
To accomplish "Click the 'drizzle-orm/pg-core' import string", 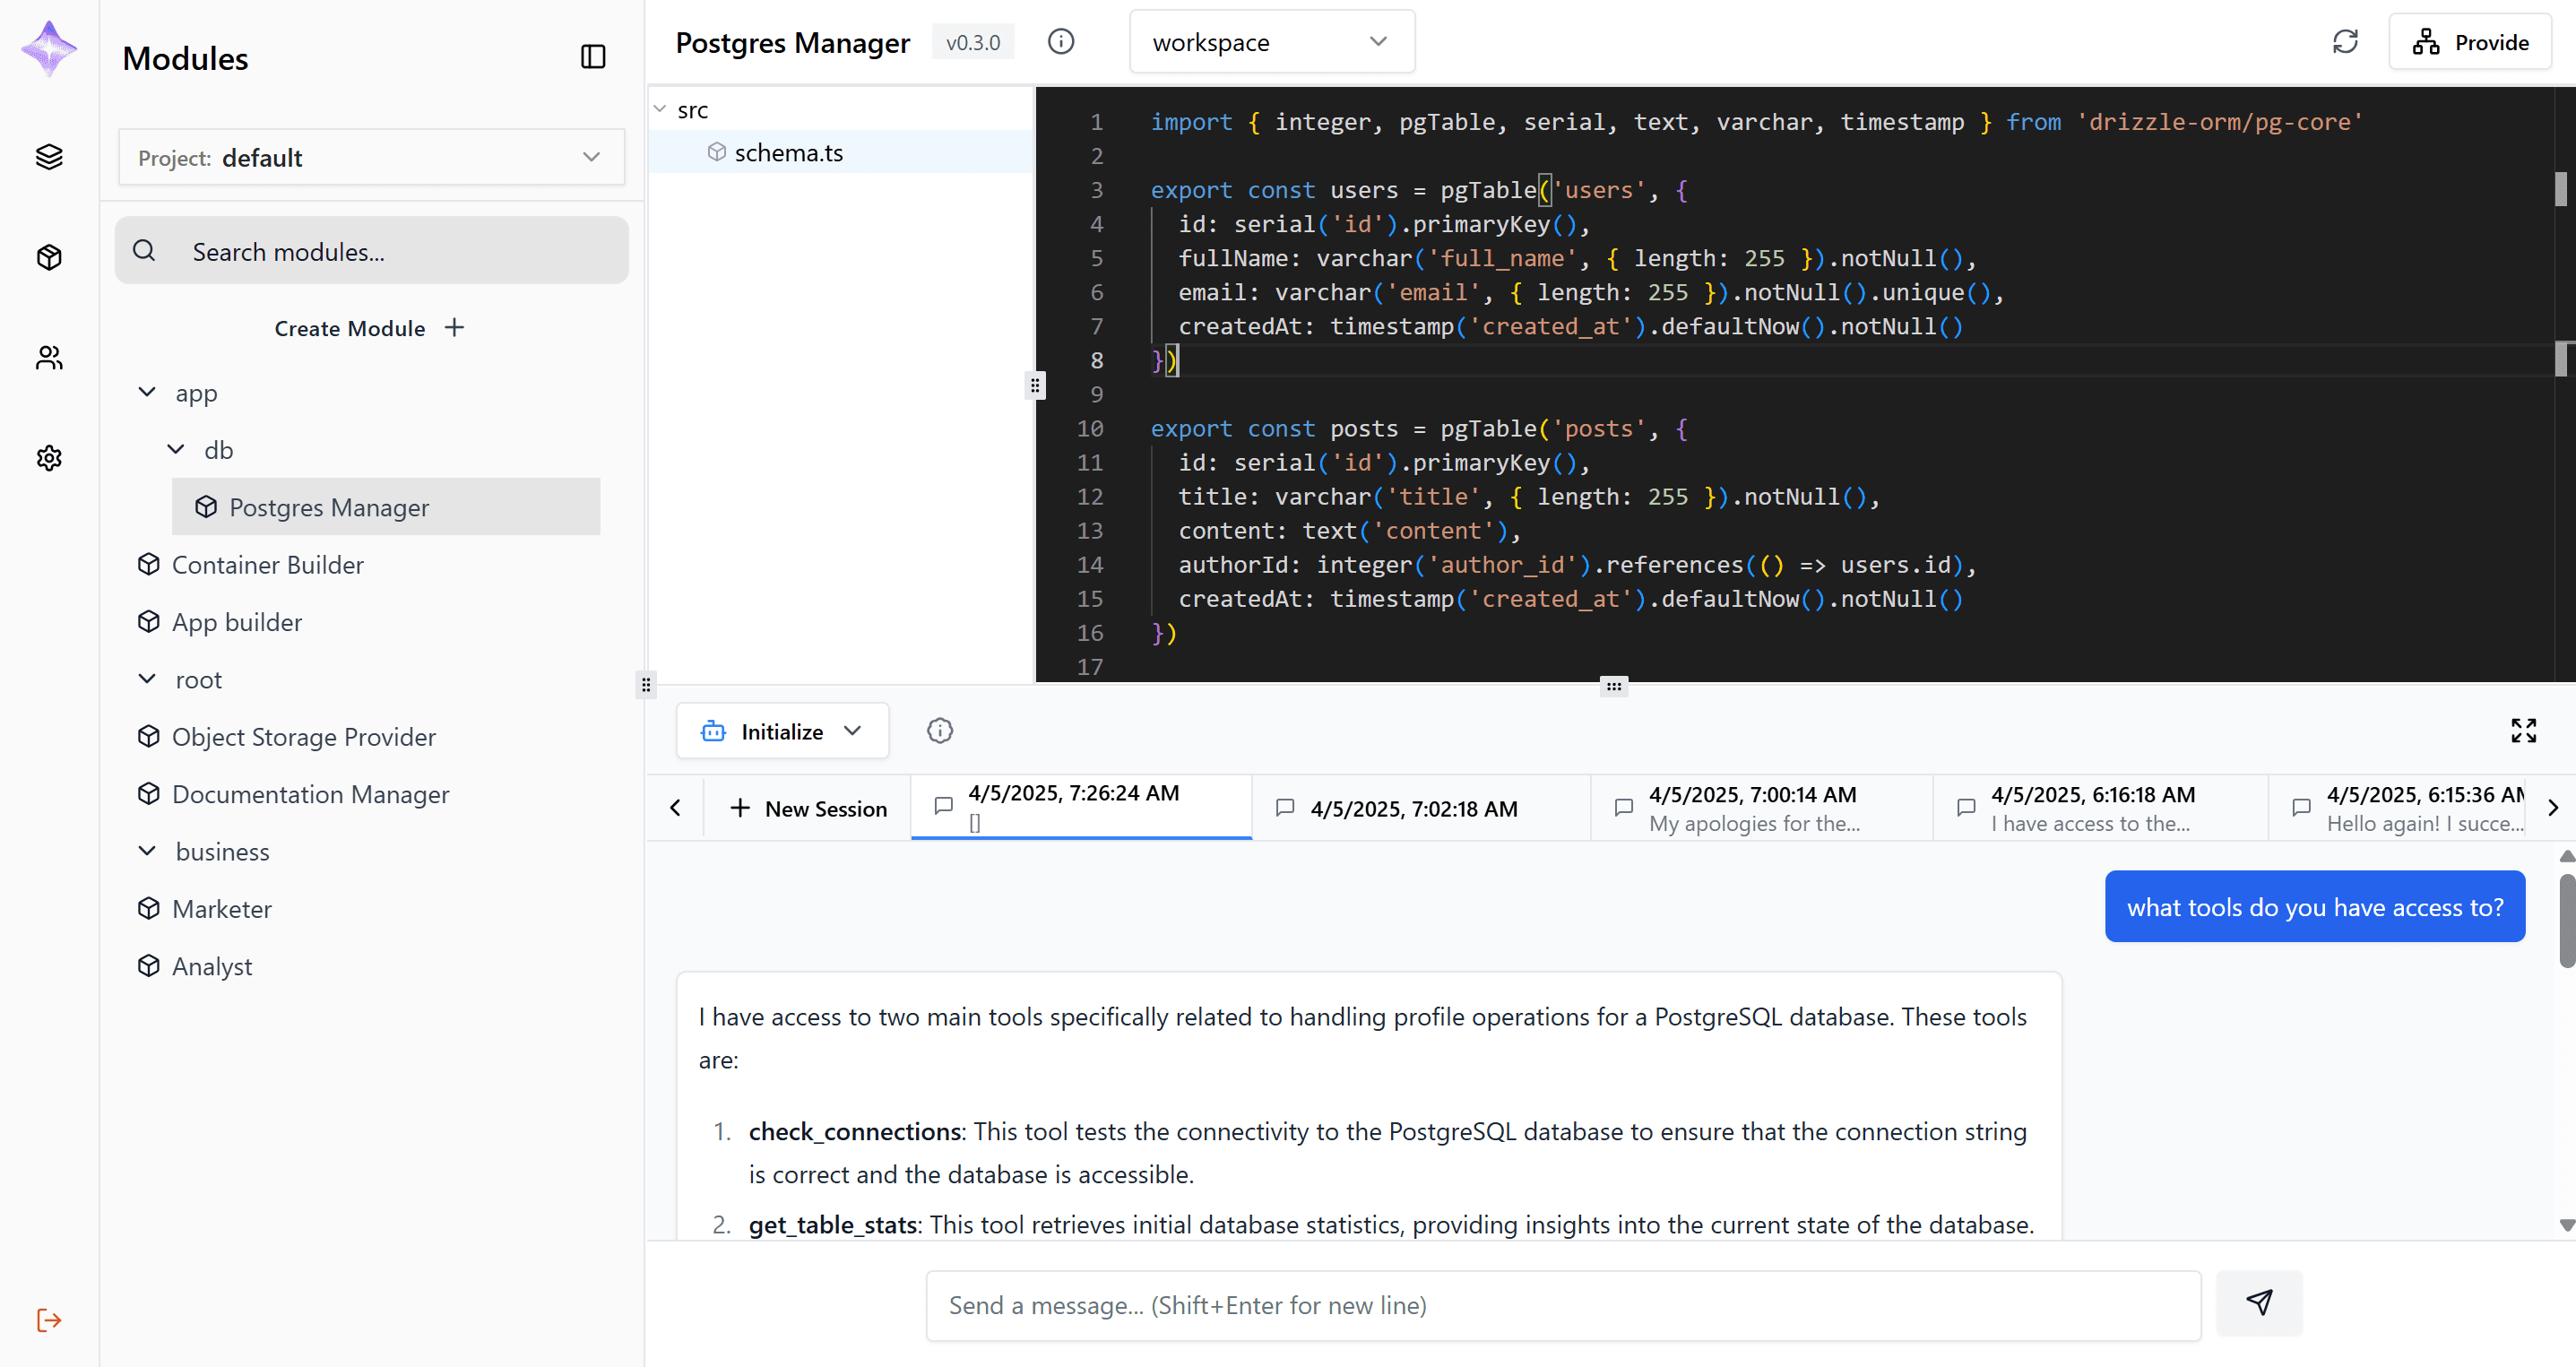I will point(2219,122).
